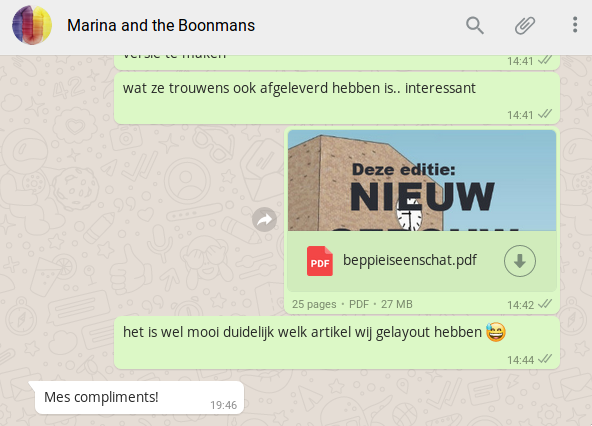Click read receipt ticks of second 14:41 message
Viewport: 592px width, 426px height.
point(545,114)
